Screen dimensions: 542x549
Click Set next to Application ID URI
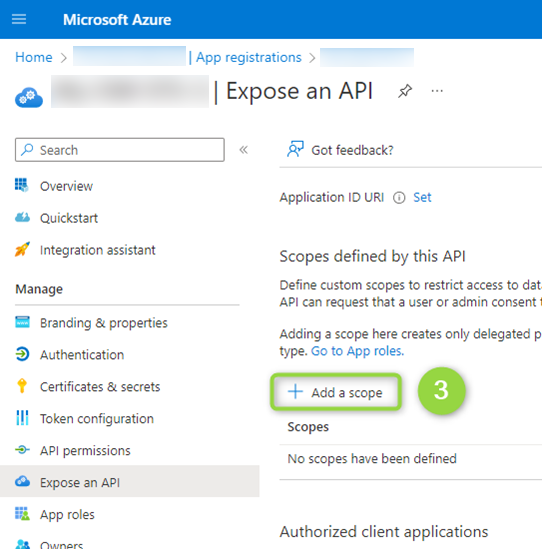pos(422,197)
